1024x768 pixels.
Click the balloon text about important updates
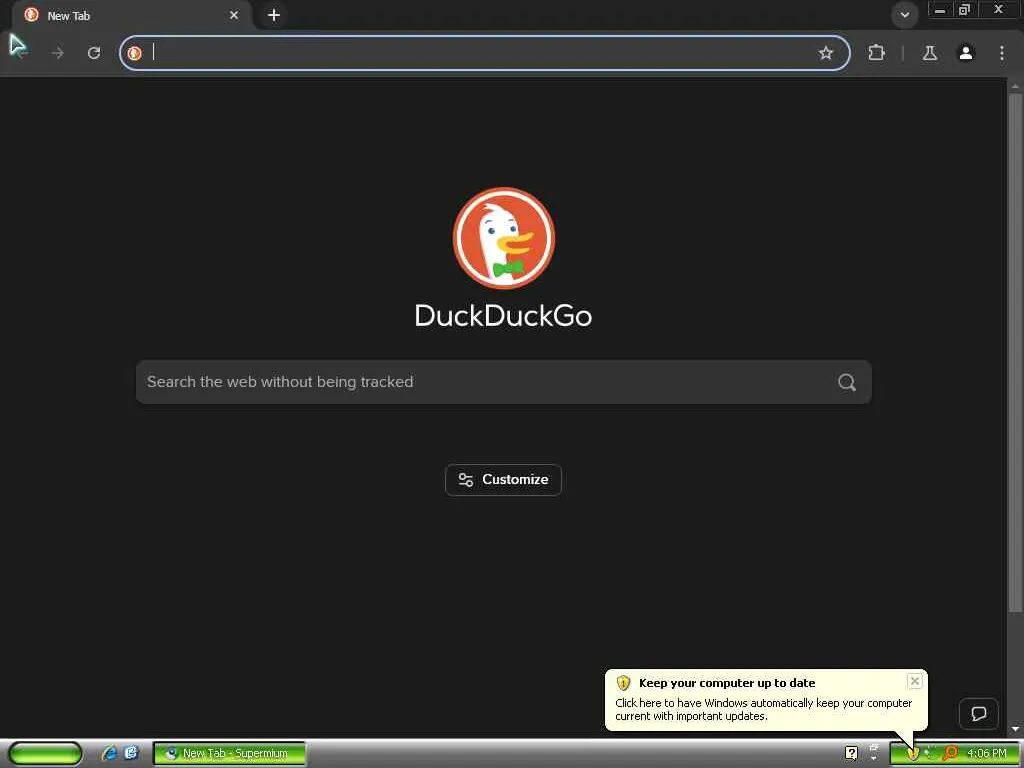(763, 710)
